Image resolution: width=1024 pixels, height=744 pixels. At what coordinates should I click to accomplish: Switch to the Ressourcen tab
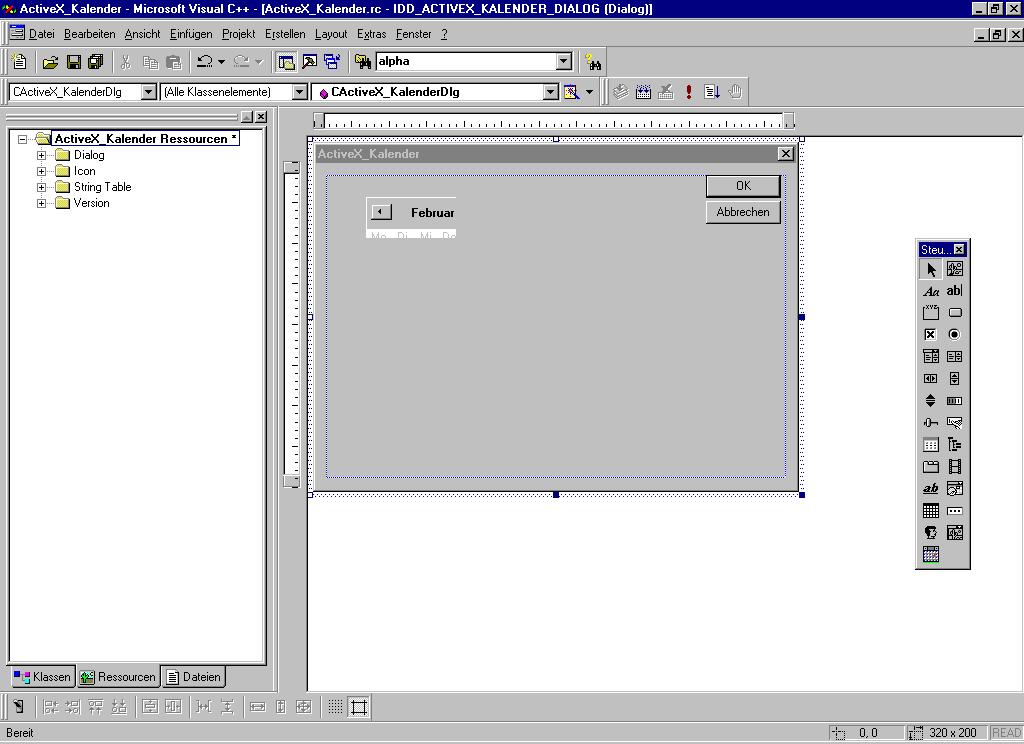tap(118, 677)
